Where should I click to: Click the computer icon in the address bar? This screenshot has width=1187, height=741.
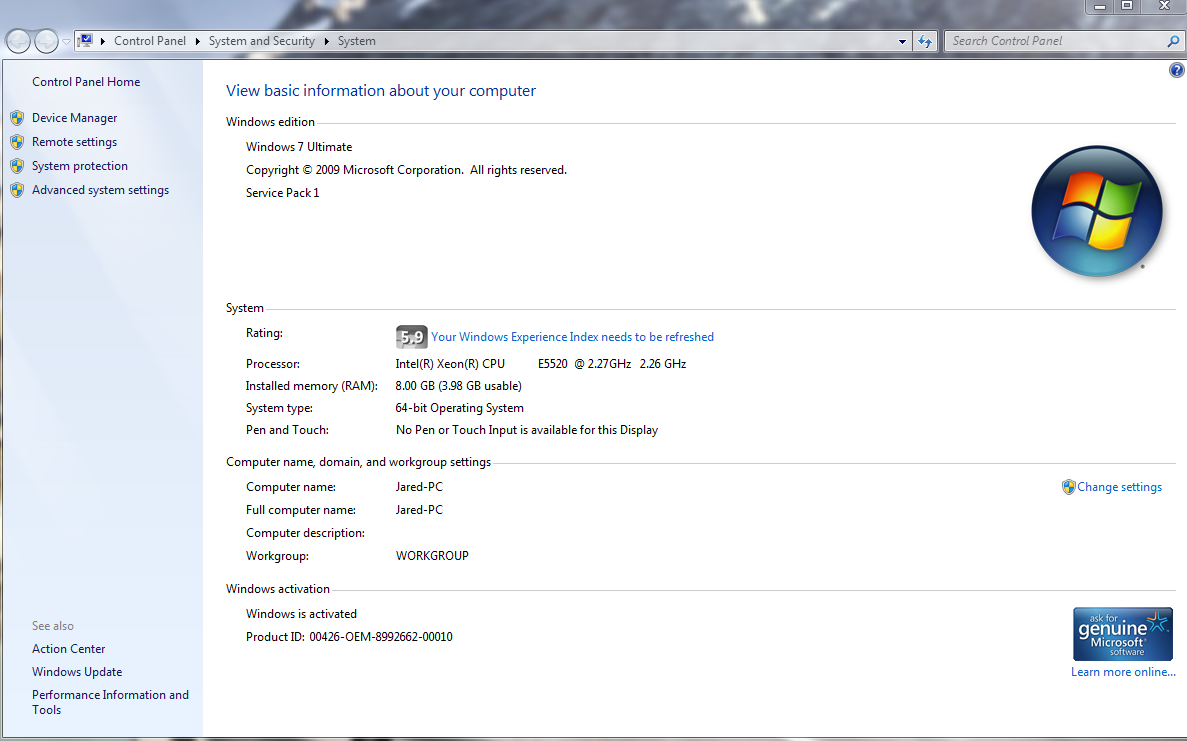[86, 40]
